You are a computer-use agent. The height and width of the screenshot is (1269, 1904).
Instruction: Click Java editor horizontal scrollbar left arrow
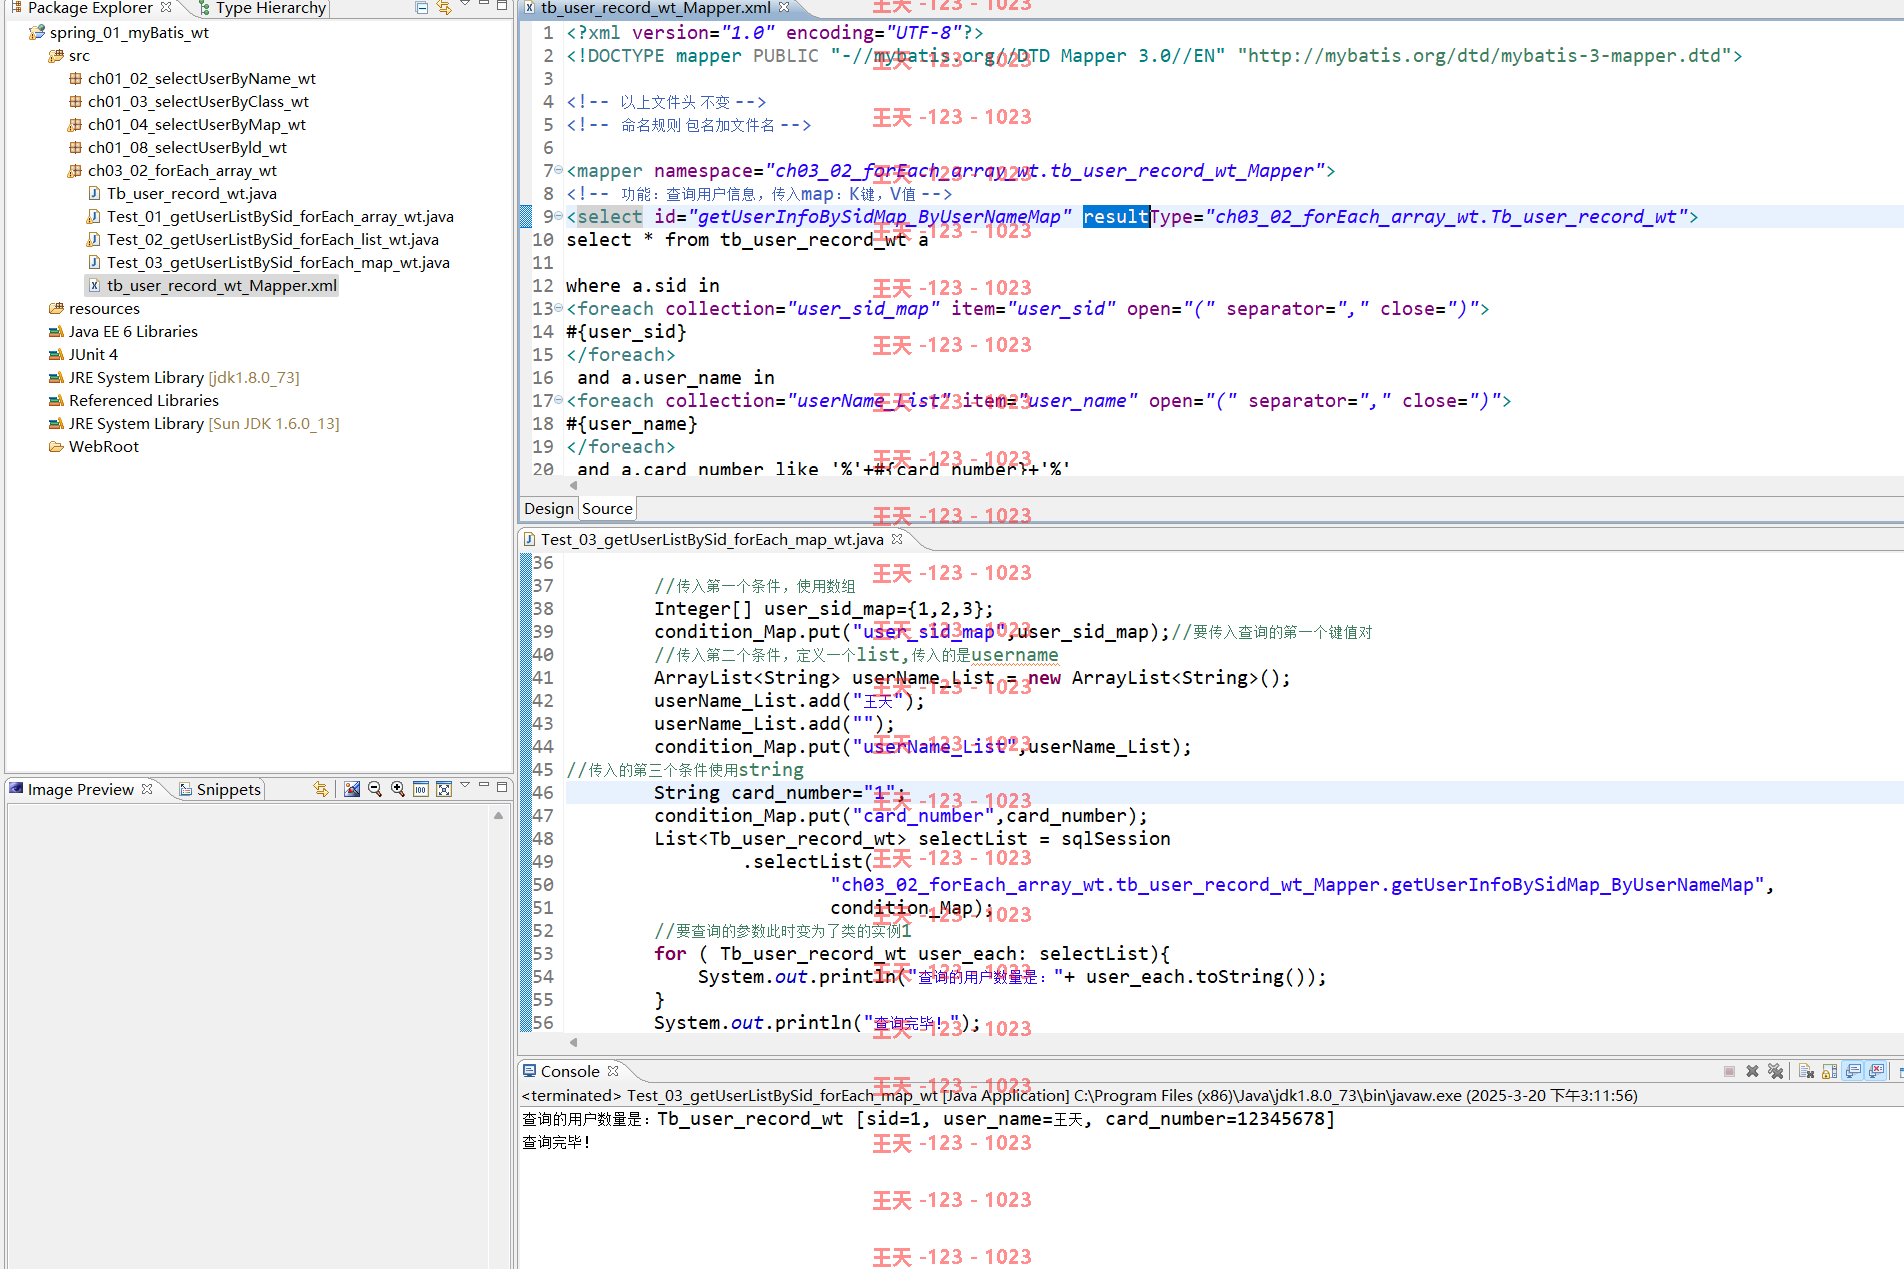(x=574, y=1042)
